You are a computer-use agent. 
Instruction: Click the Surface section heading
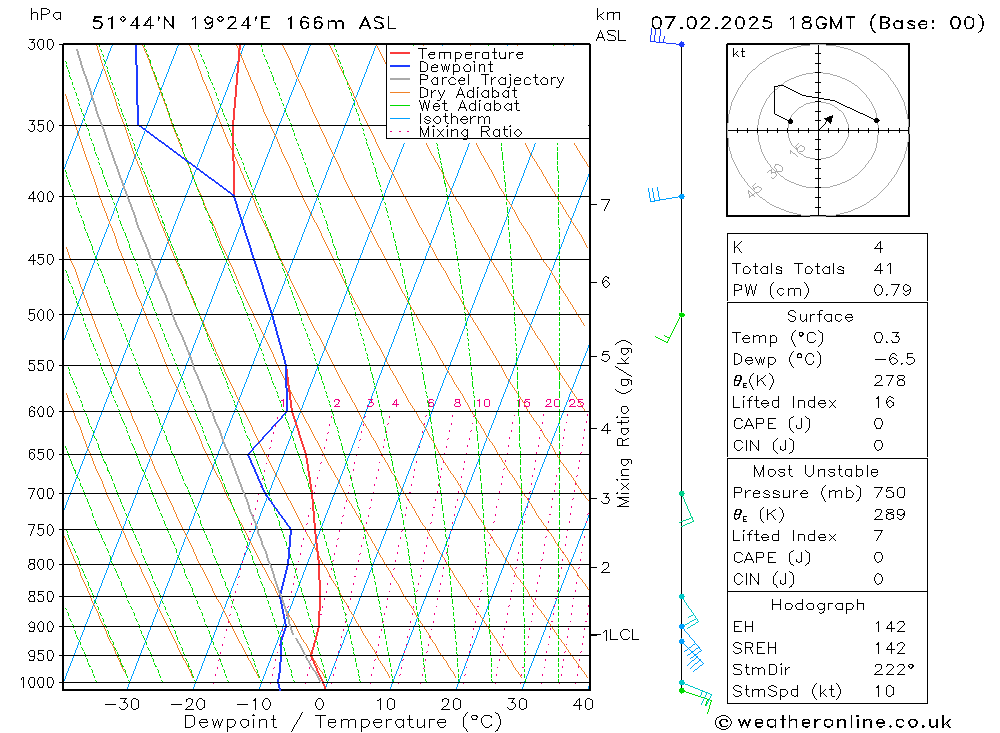click(820, 316)
